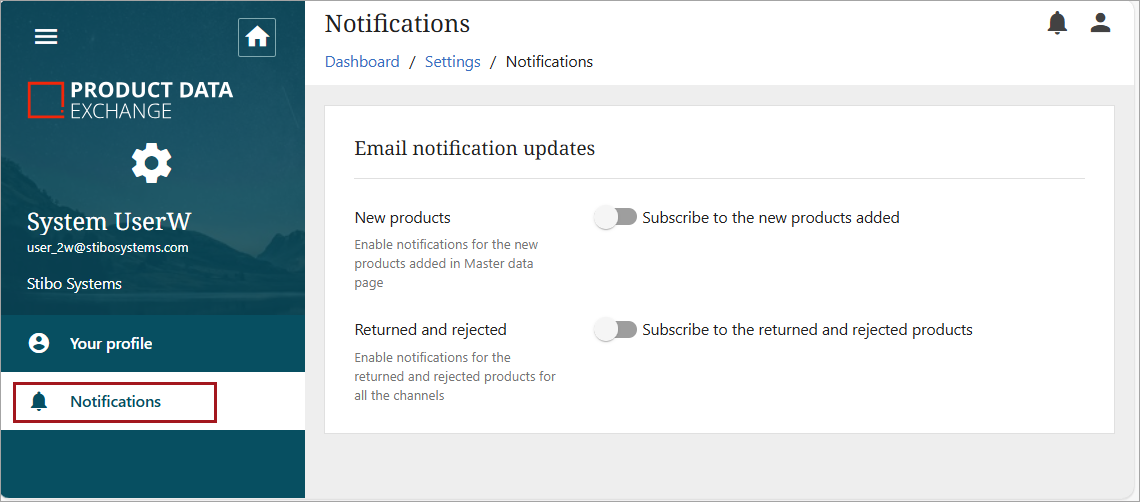Toggle returned and rejected products subscription
This screenshot has width=1140, height=502.
point(615,329)
